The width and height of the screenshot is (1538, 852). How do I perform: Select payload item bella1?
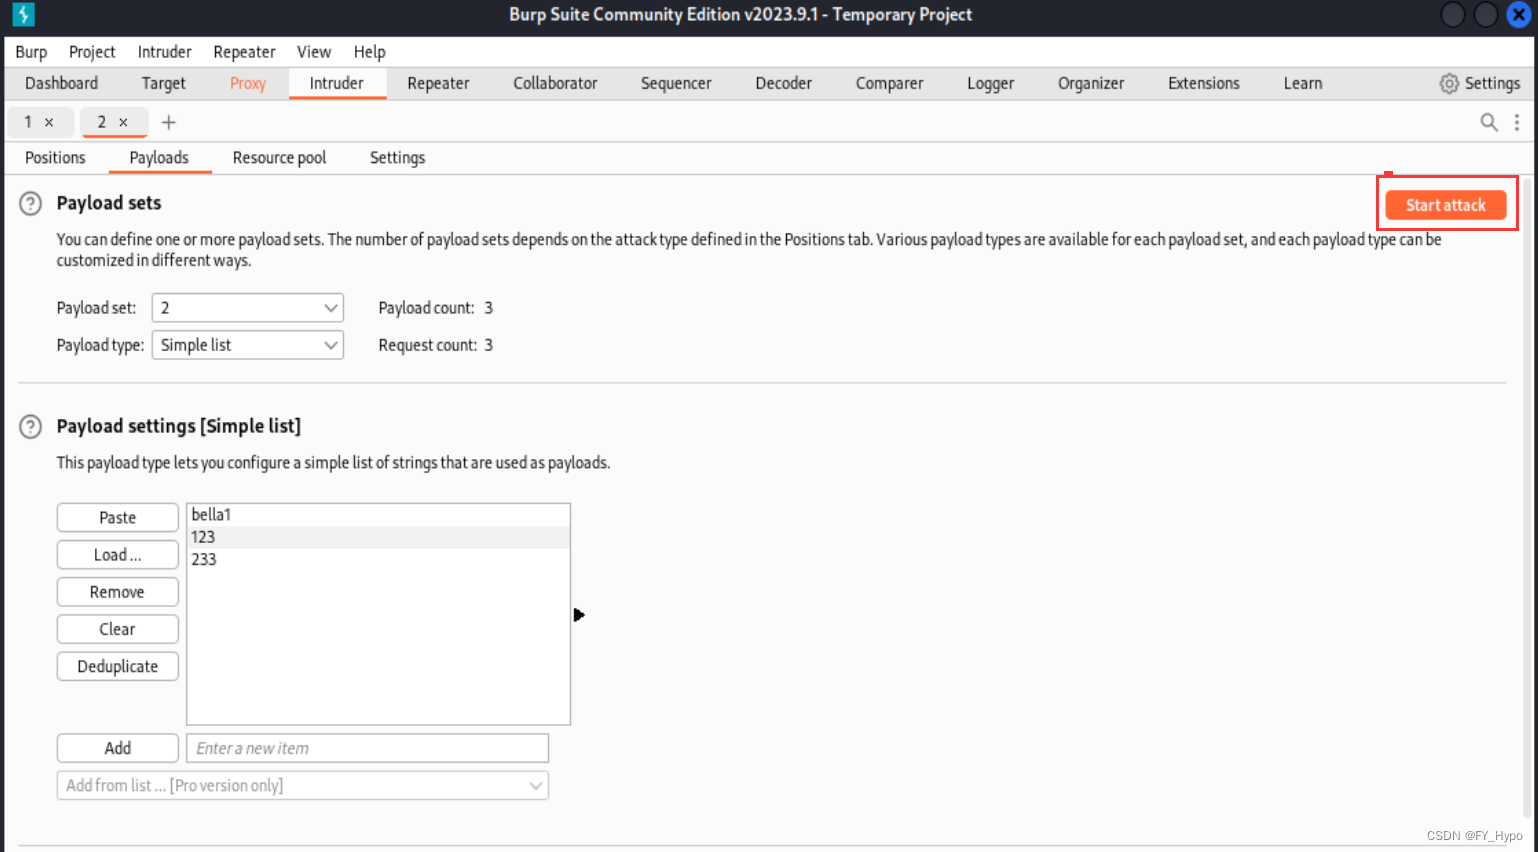point(378,515)
